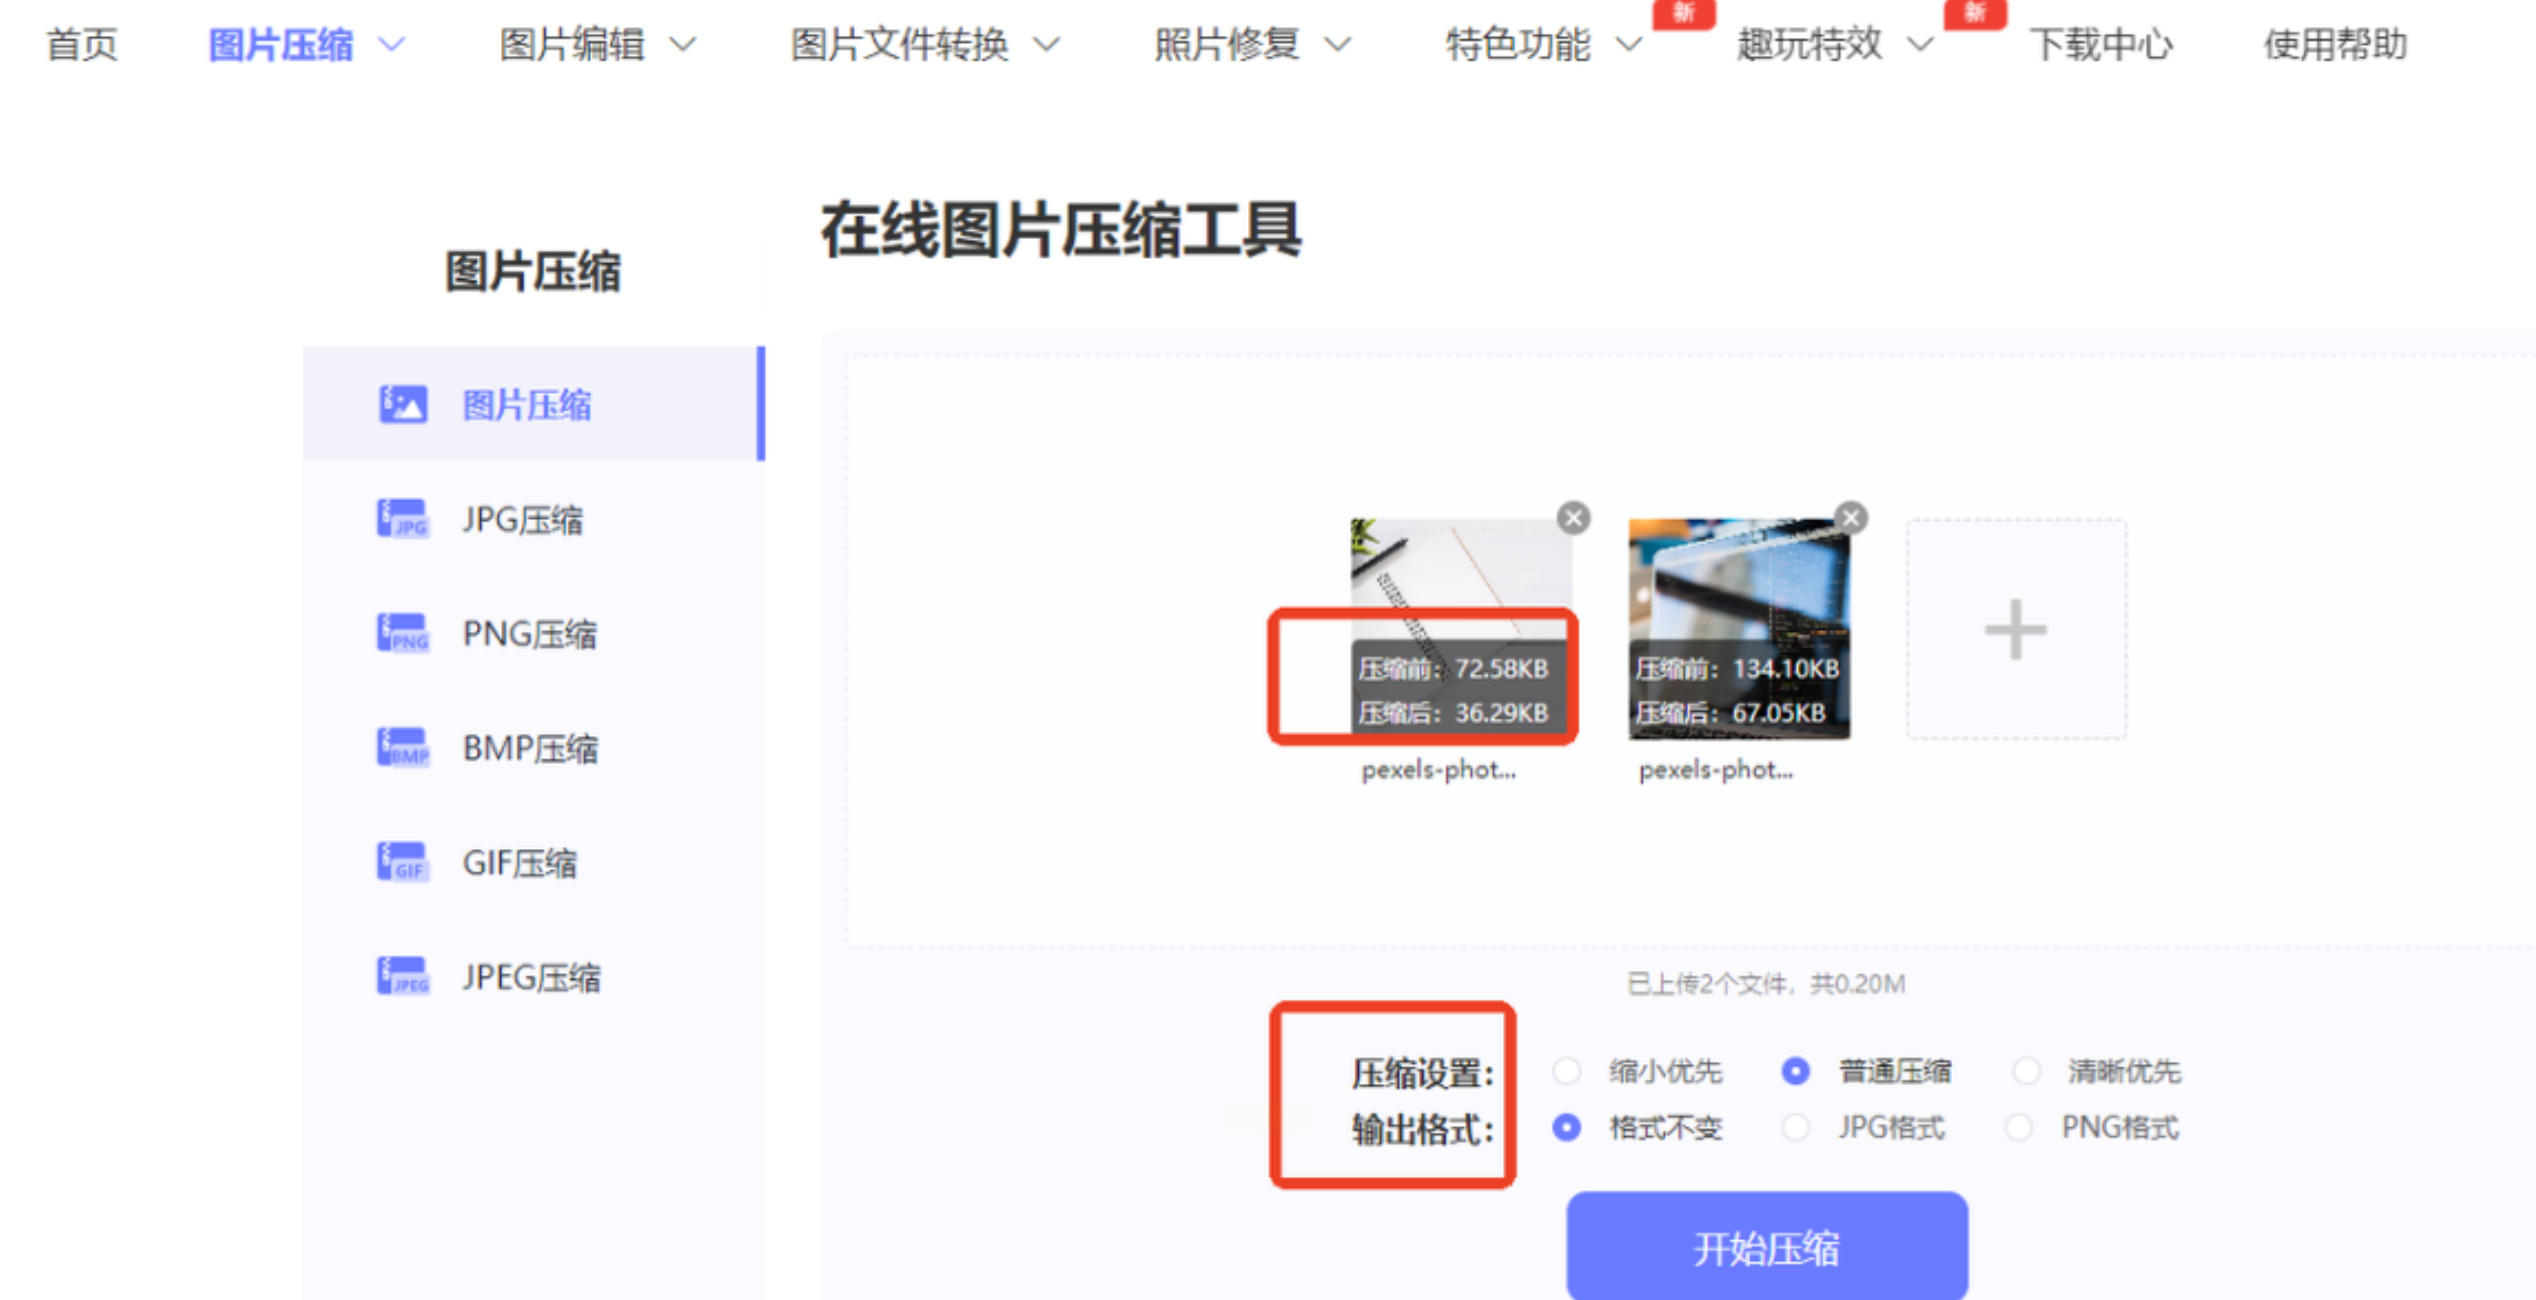The width and height of the screenshot is (2536, 1300).
Task: Click the JPG压缩 file icon
Action: coord(403,520)
